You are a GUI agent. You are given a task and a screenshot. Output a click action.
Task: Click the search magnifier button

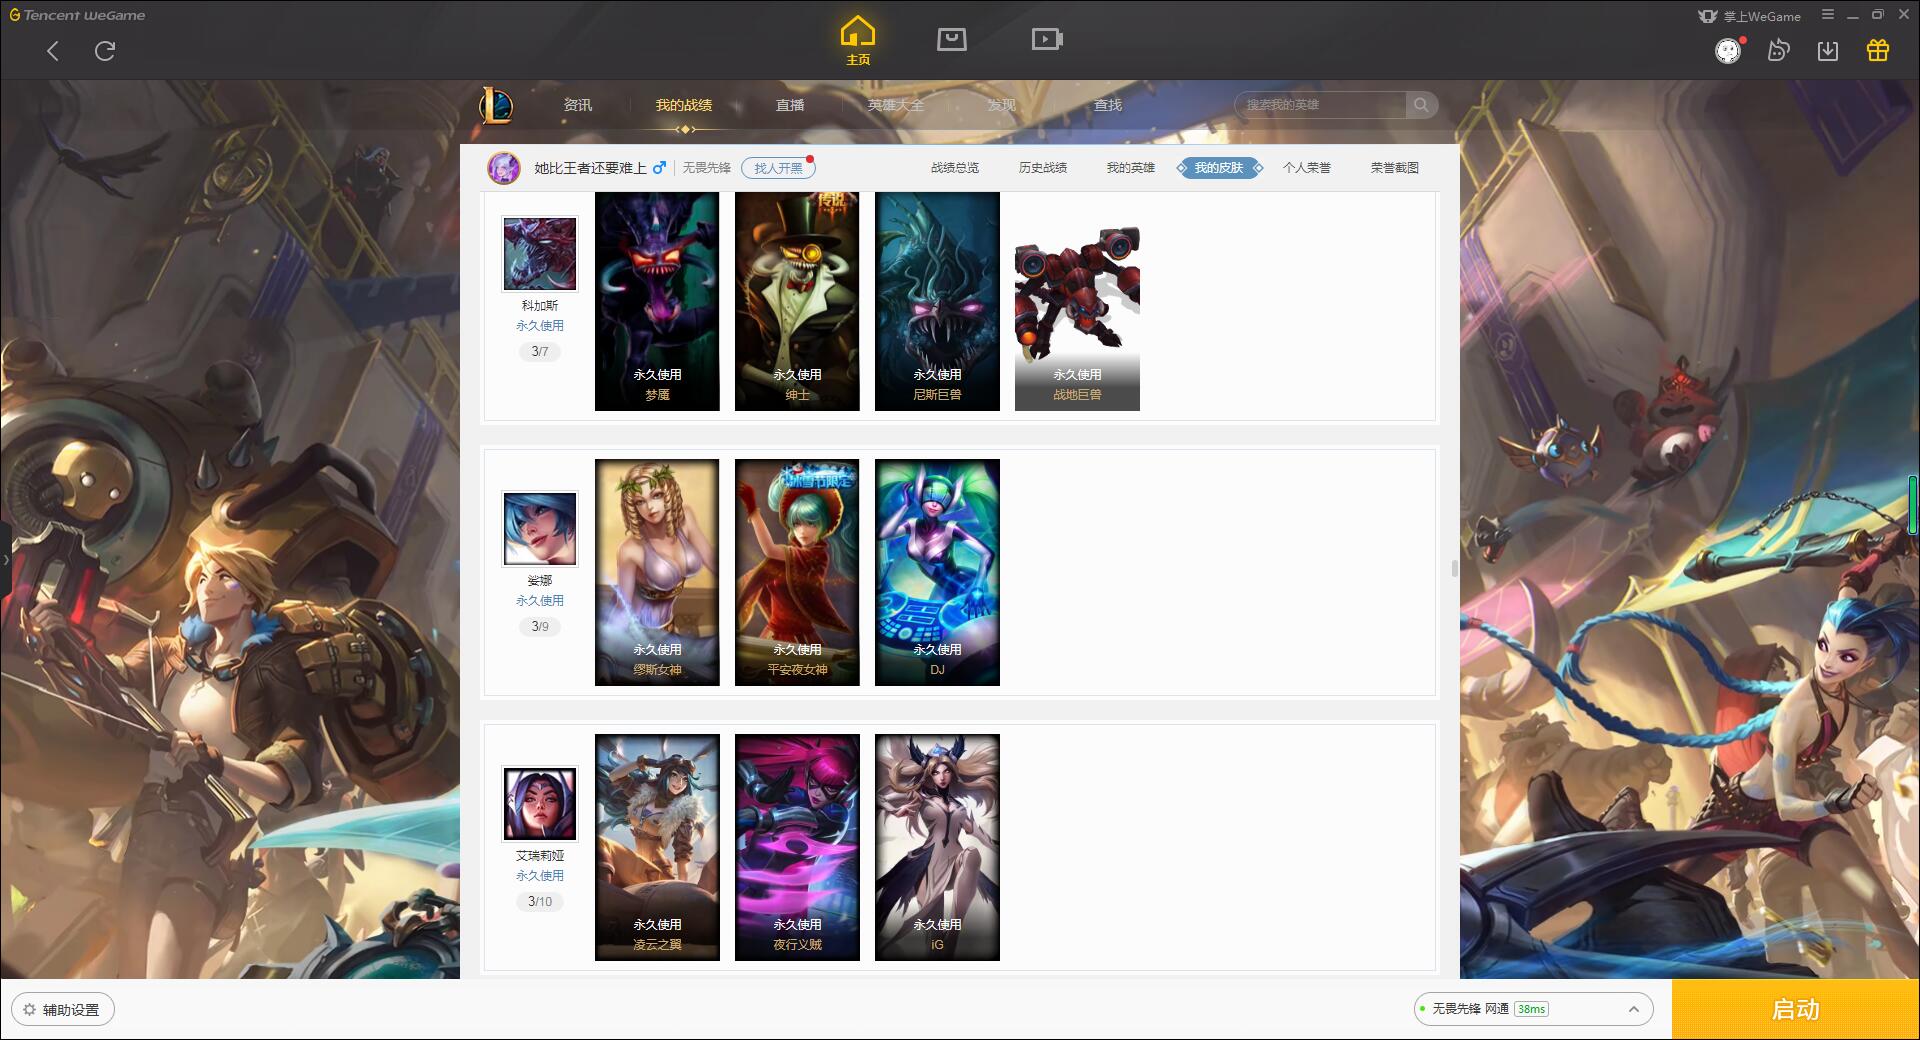pyautogui.click(x=1421, y=105)
